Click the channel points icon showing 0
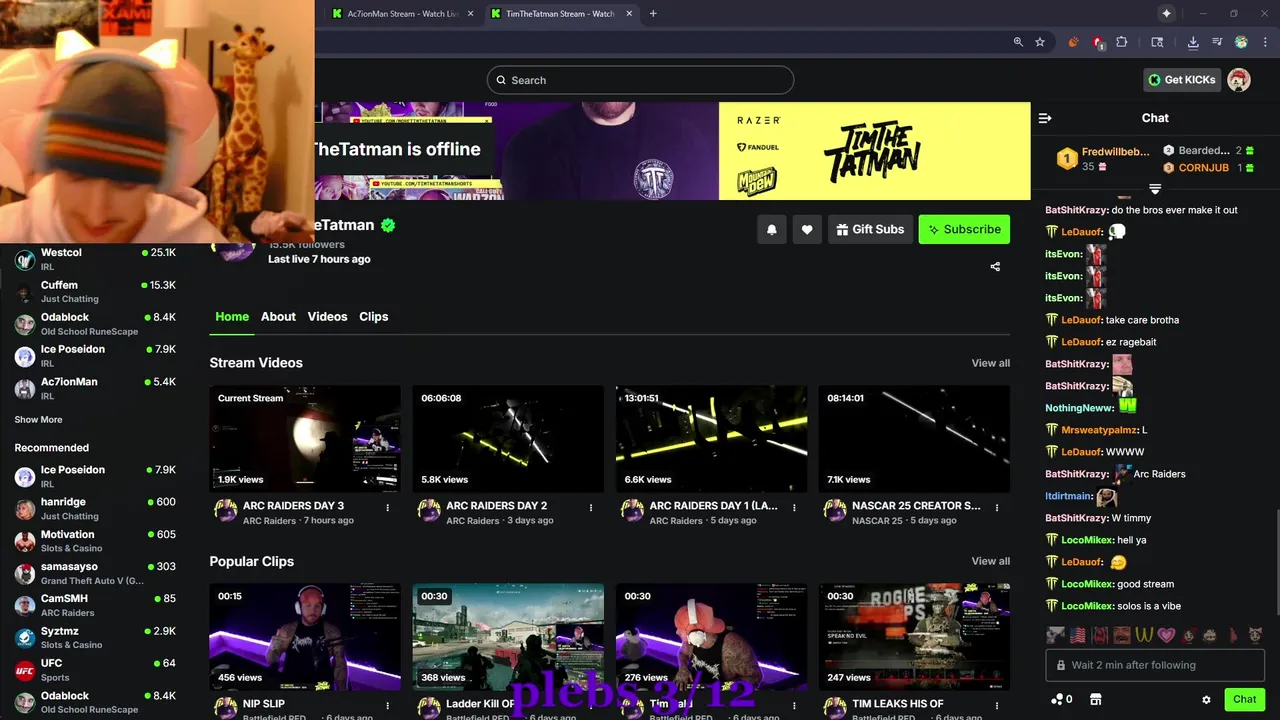The image size is (1280, 720). coord(1062,699)
